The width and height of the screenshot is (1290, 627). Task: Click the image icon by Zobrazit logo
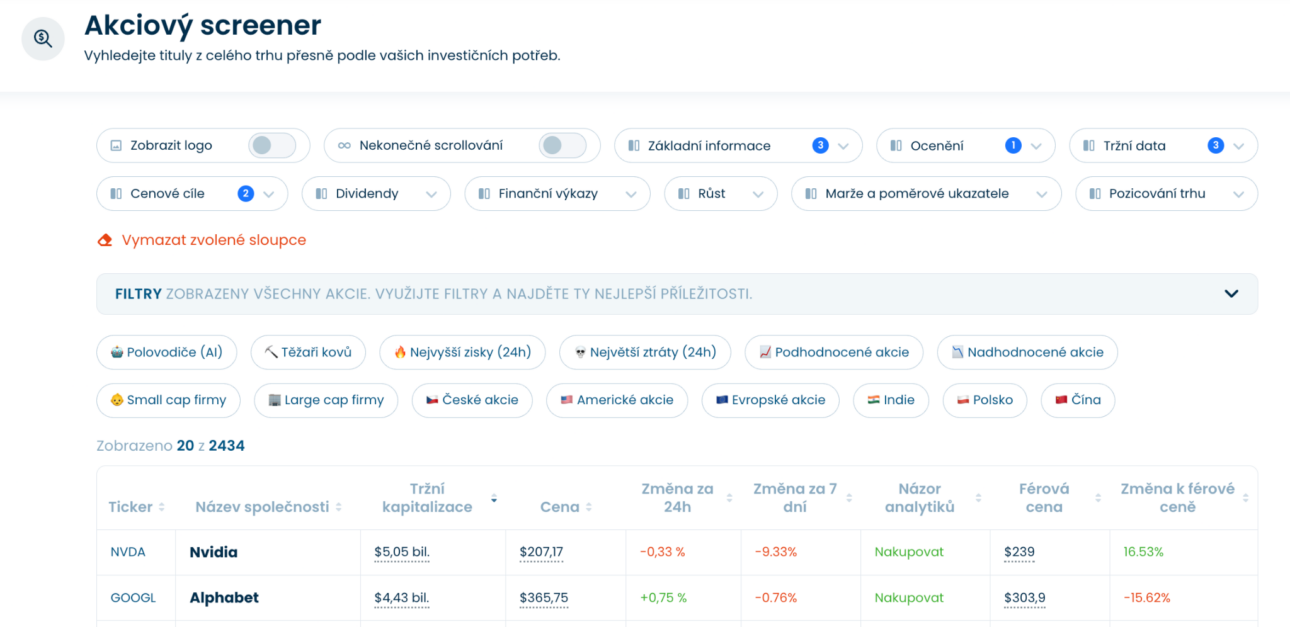(116, 145)
